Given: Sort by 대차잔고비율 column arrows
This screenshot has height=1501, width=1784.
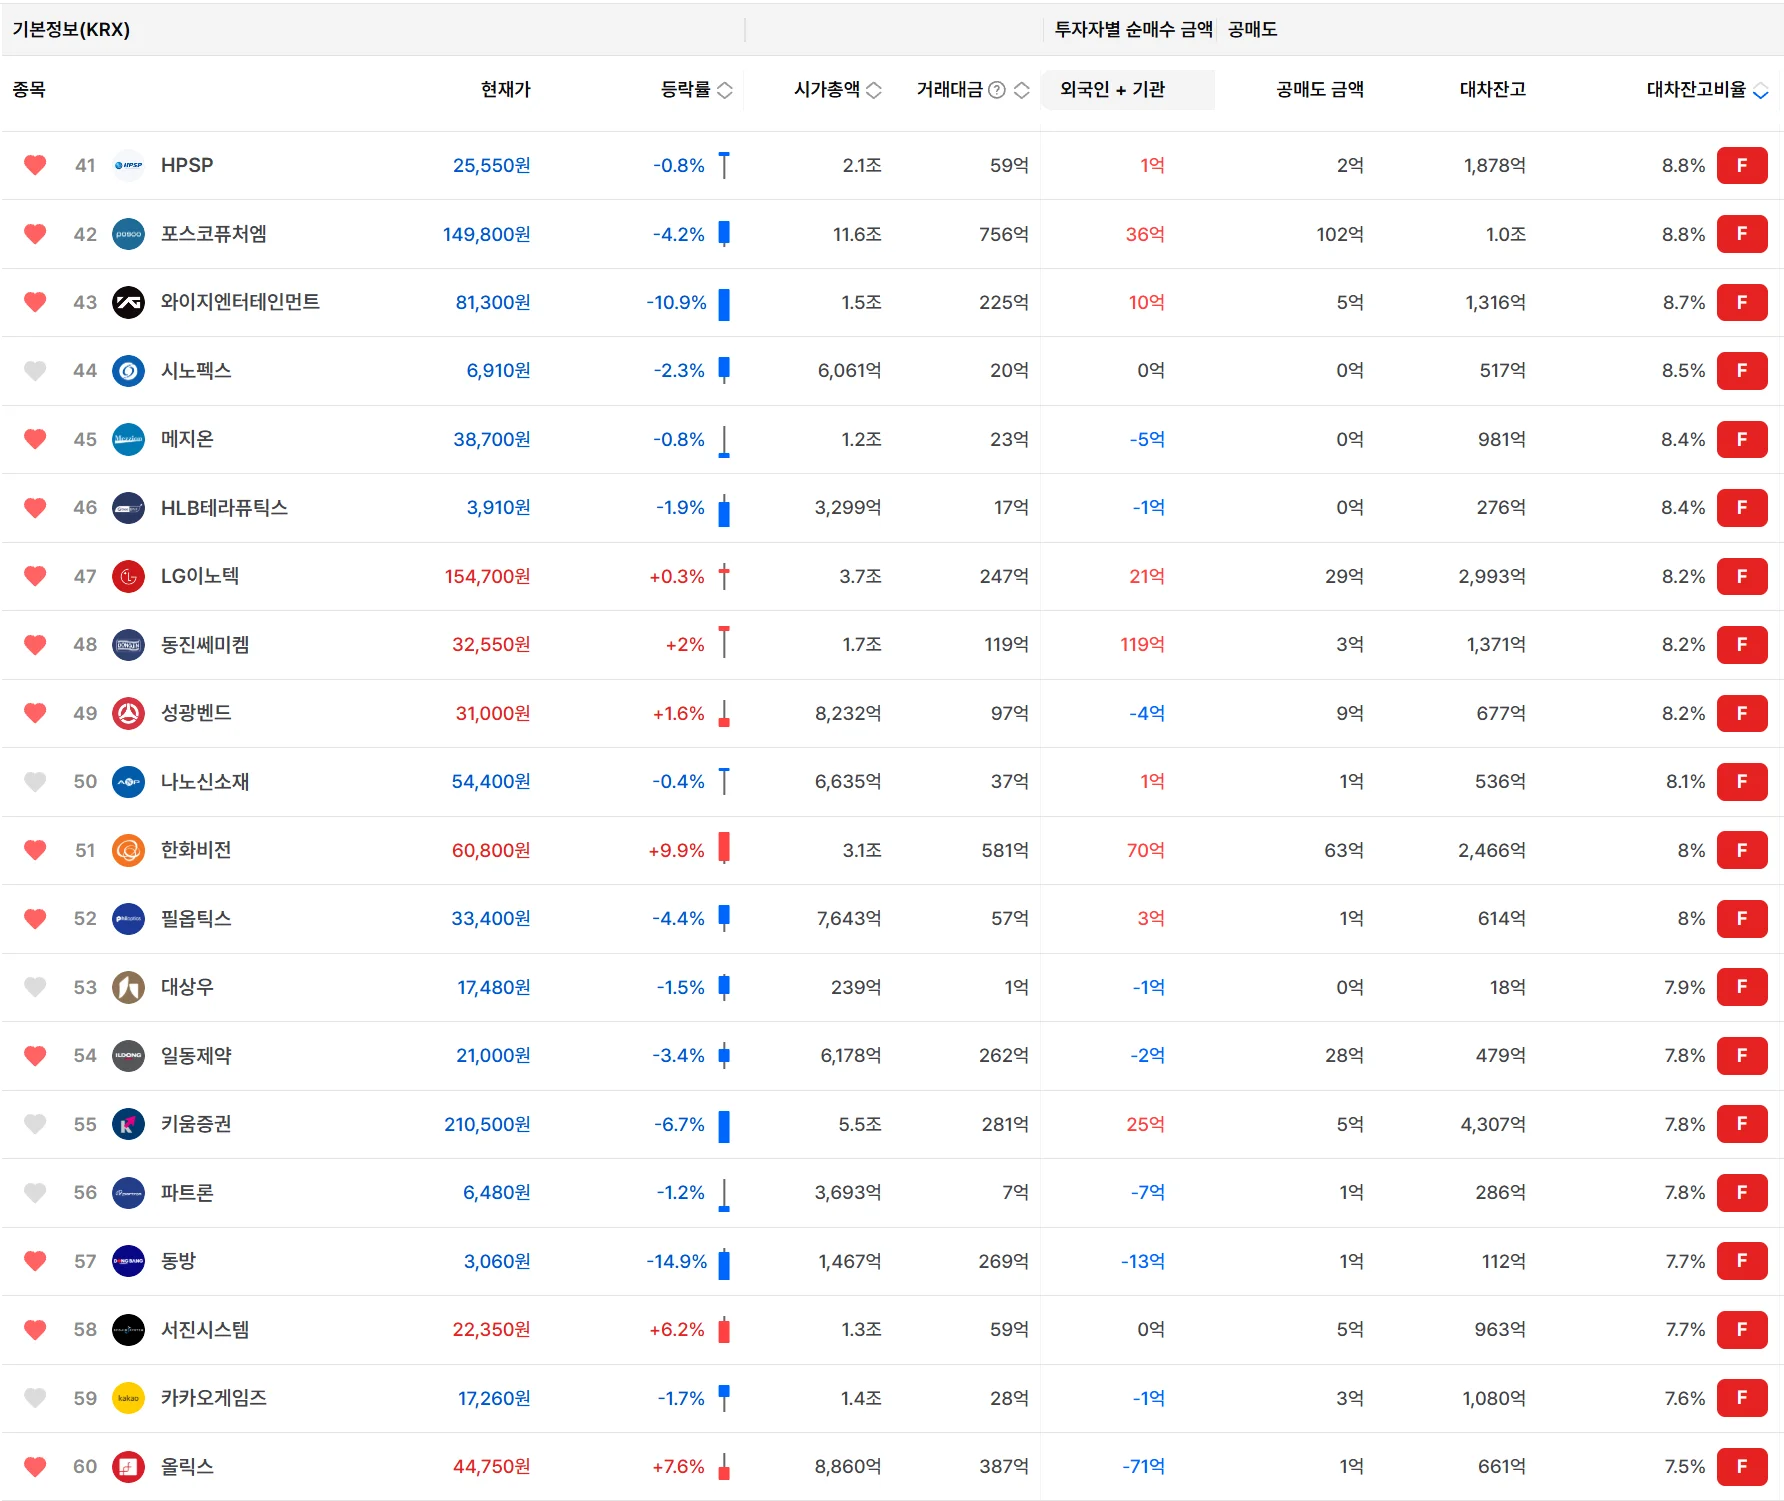Looking at the screenshot, I should tap(1760, 91).
